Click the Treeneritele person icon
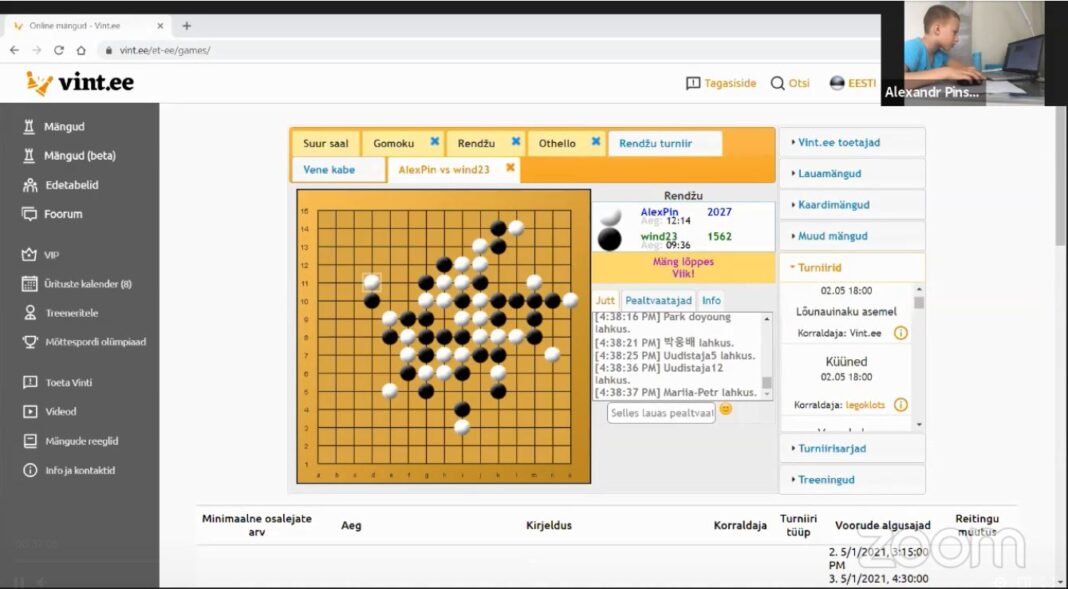The image size is (1068, 589). tap(29, 313)
